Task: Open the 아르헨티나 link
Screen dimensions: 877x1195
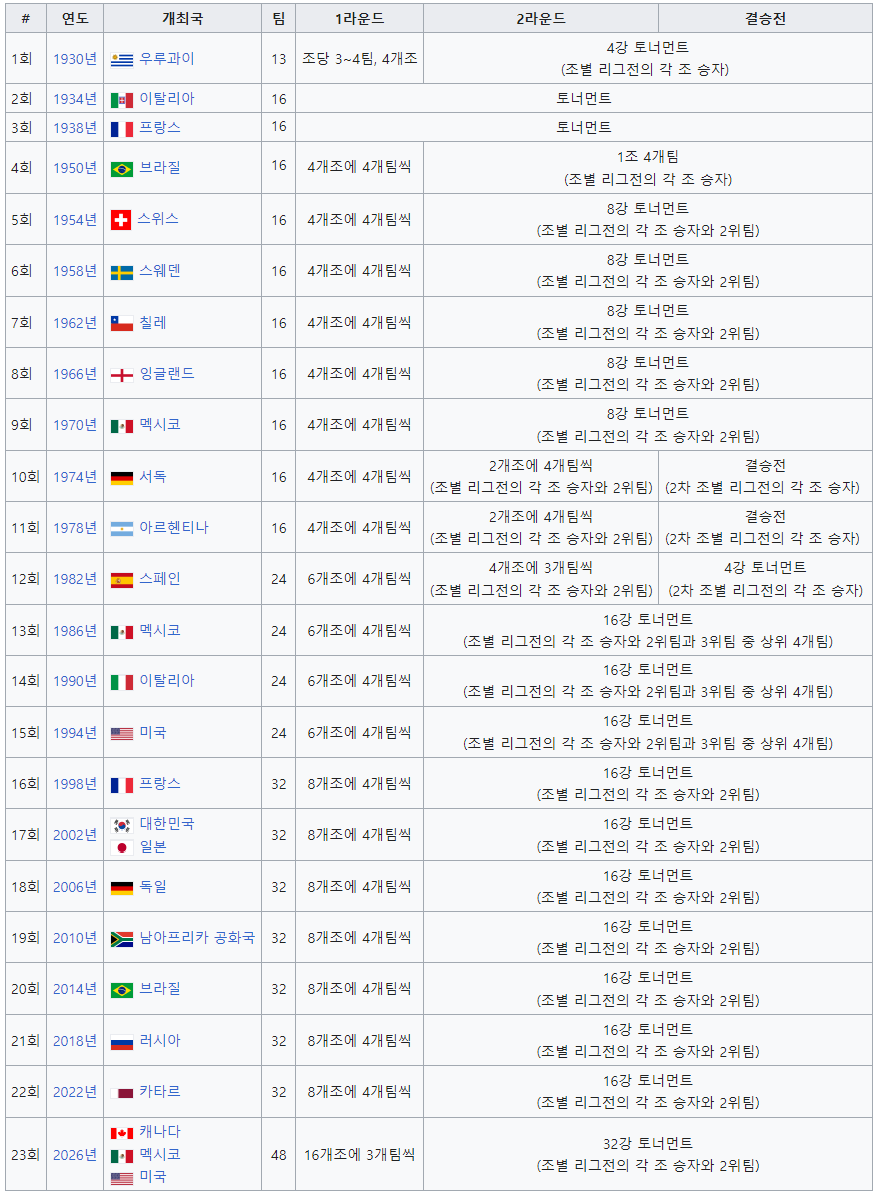Action: click(174, 527)
